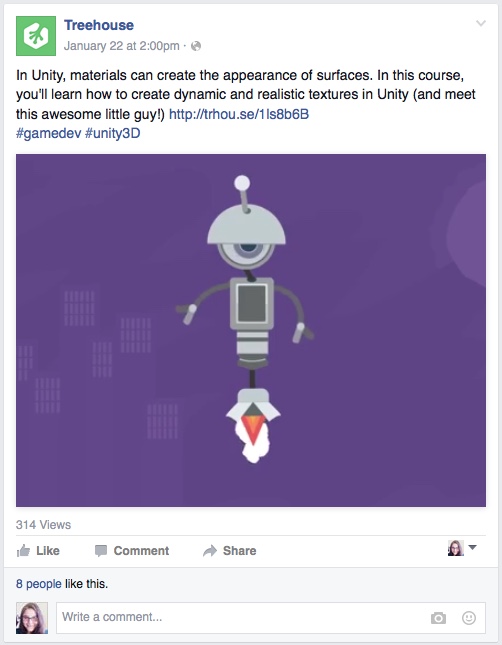Click the Comment button label
Viewport: 502px width, 645px height.
point(141,550)
